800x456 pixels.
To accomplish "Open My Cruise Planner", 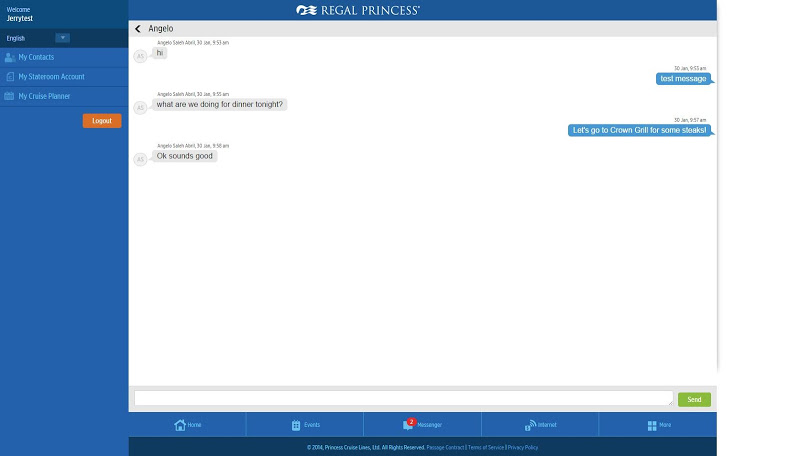I will (x=64, y=96).
